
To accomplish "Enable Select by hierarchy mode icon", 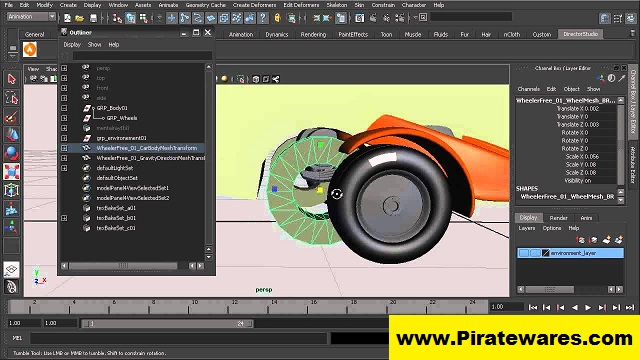I will click(117, 18).
